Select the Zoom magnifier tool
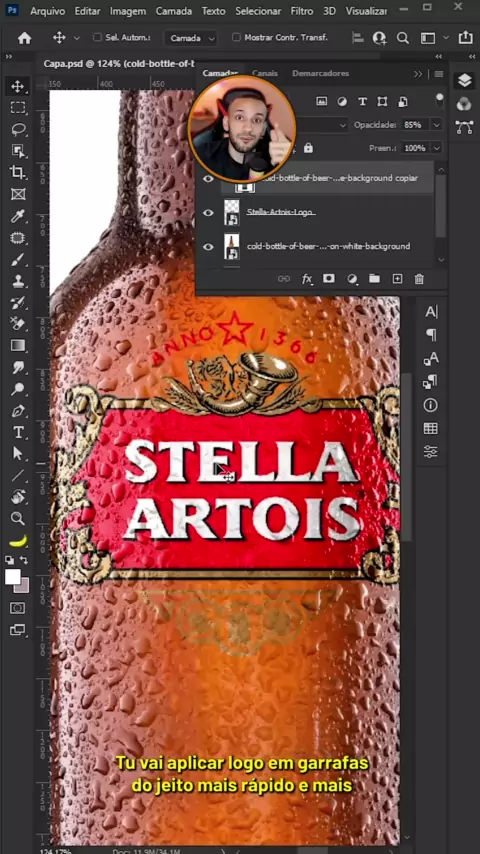 [18, 518]
